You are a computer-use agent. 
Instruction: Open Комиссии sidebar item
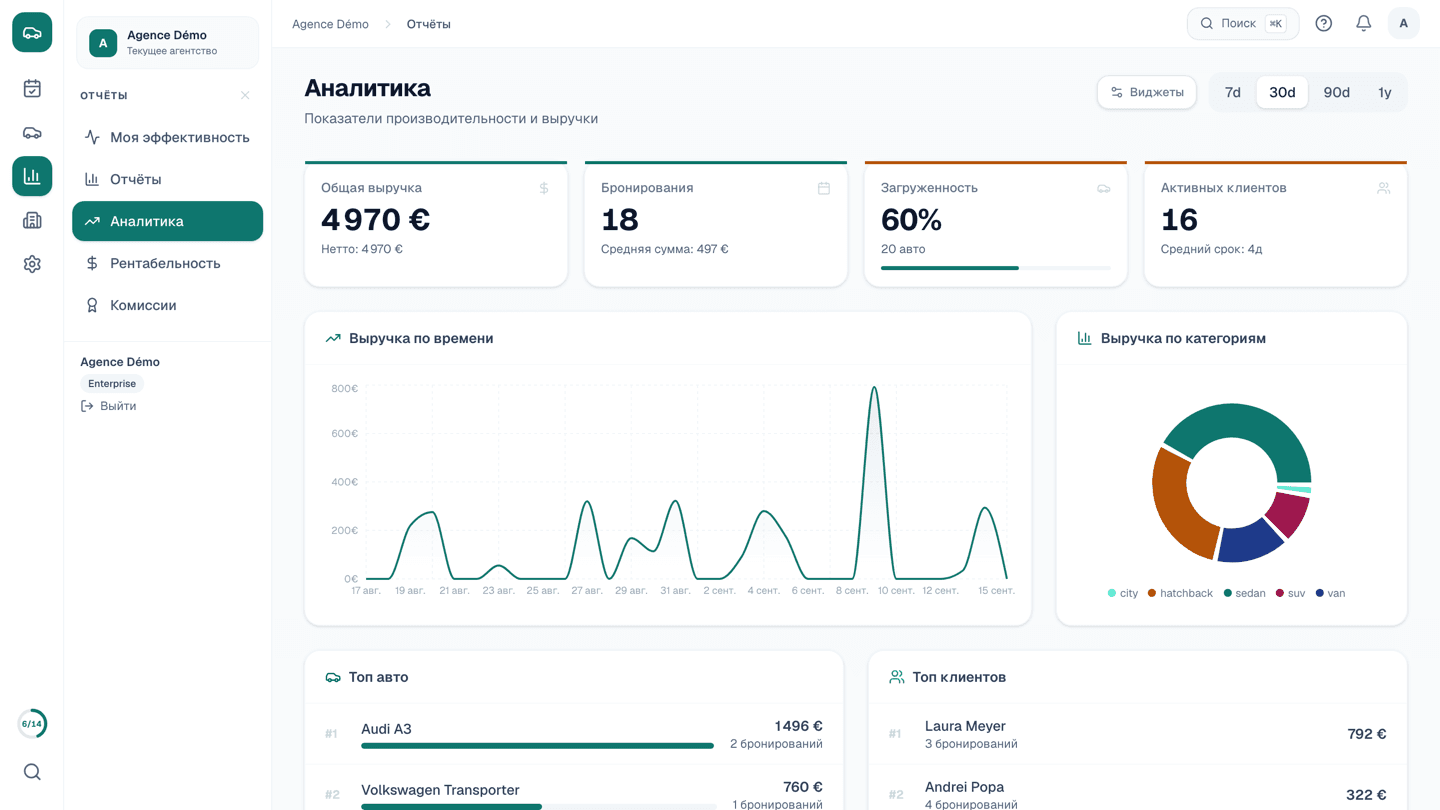click(x=168, y=305)
